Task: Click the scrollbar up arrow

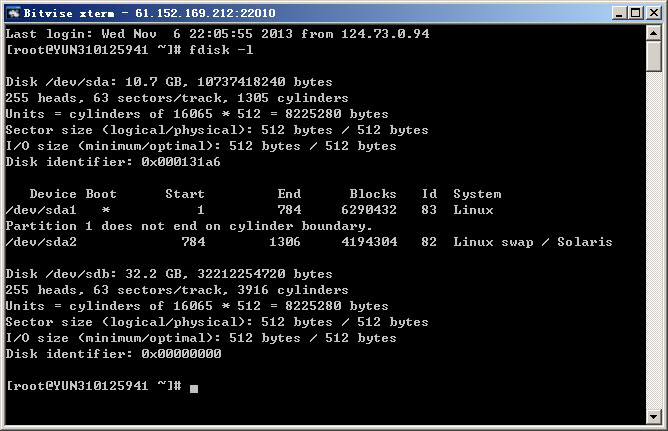Action: 654,33
